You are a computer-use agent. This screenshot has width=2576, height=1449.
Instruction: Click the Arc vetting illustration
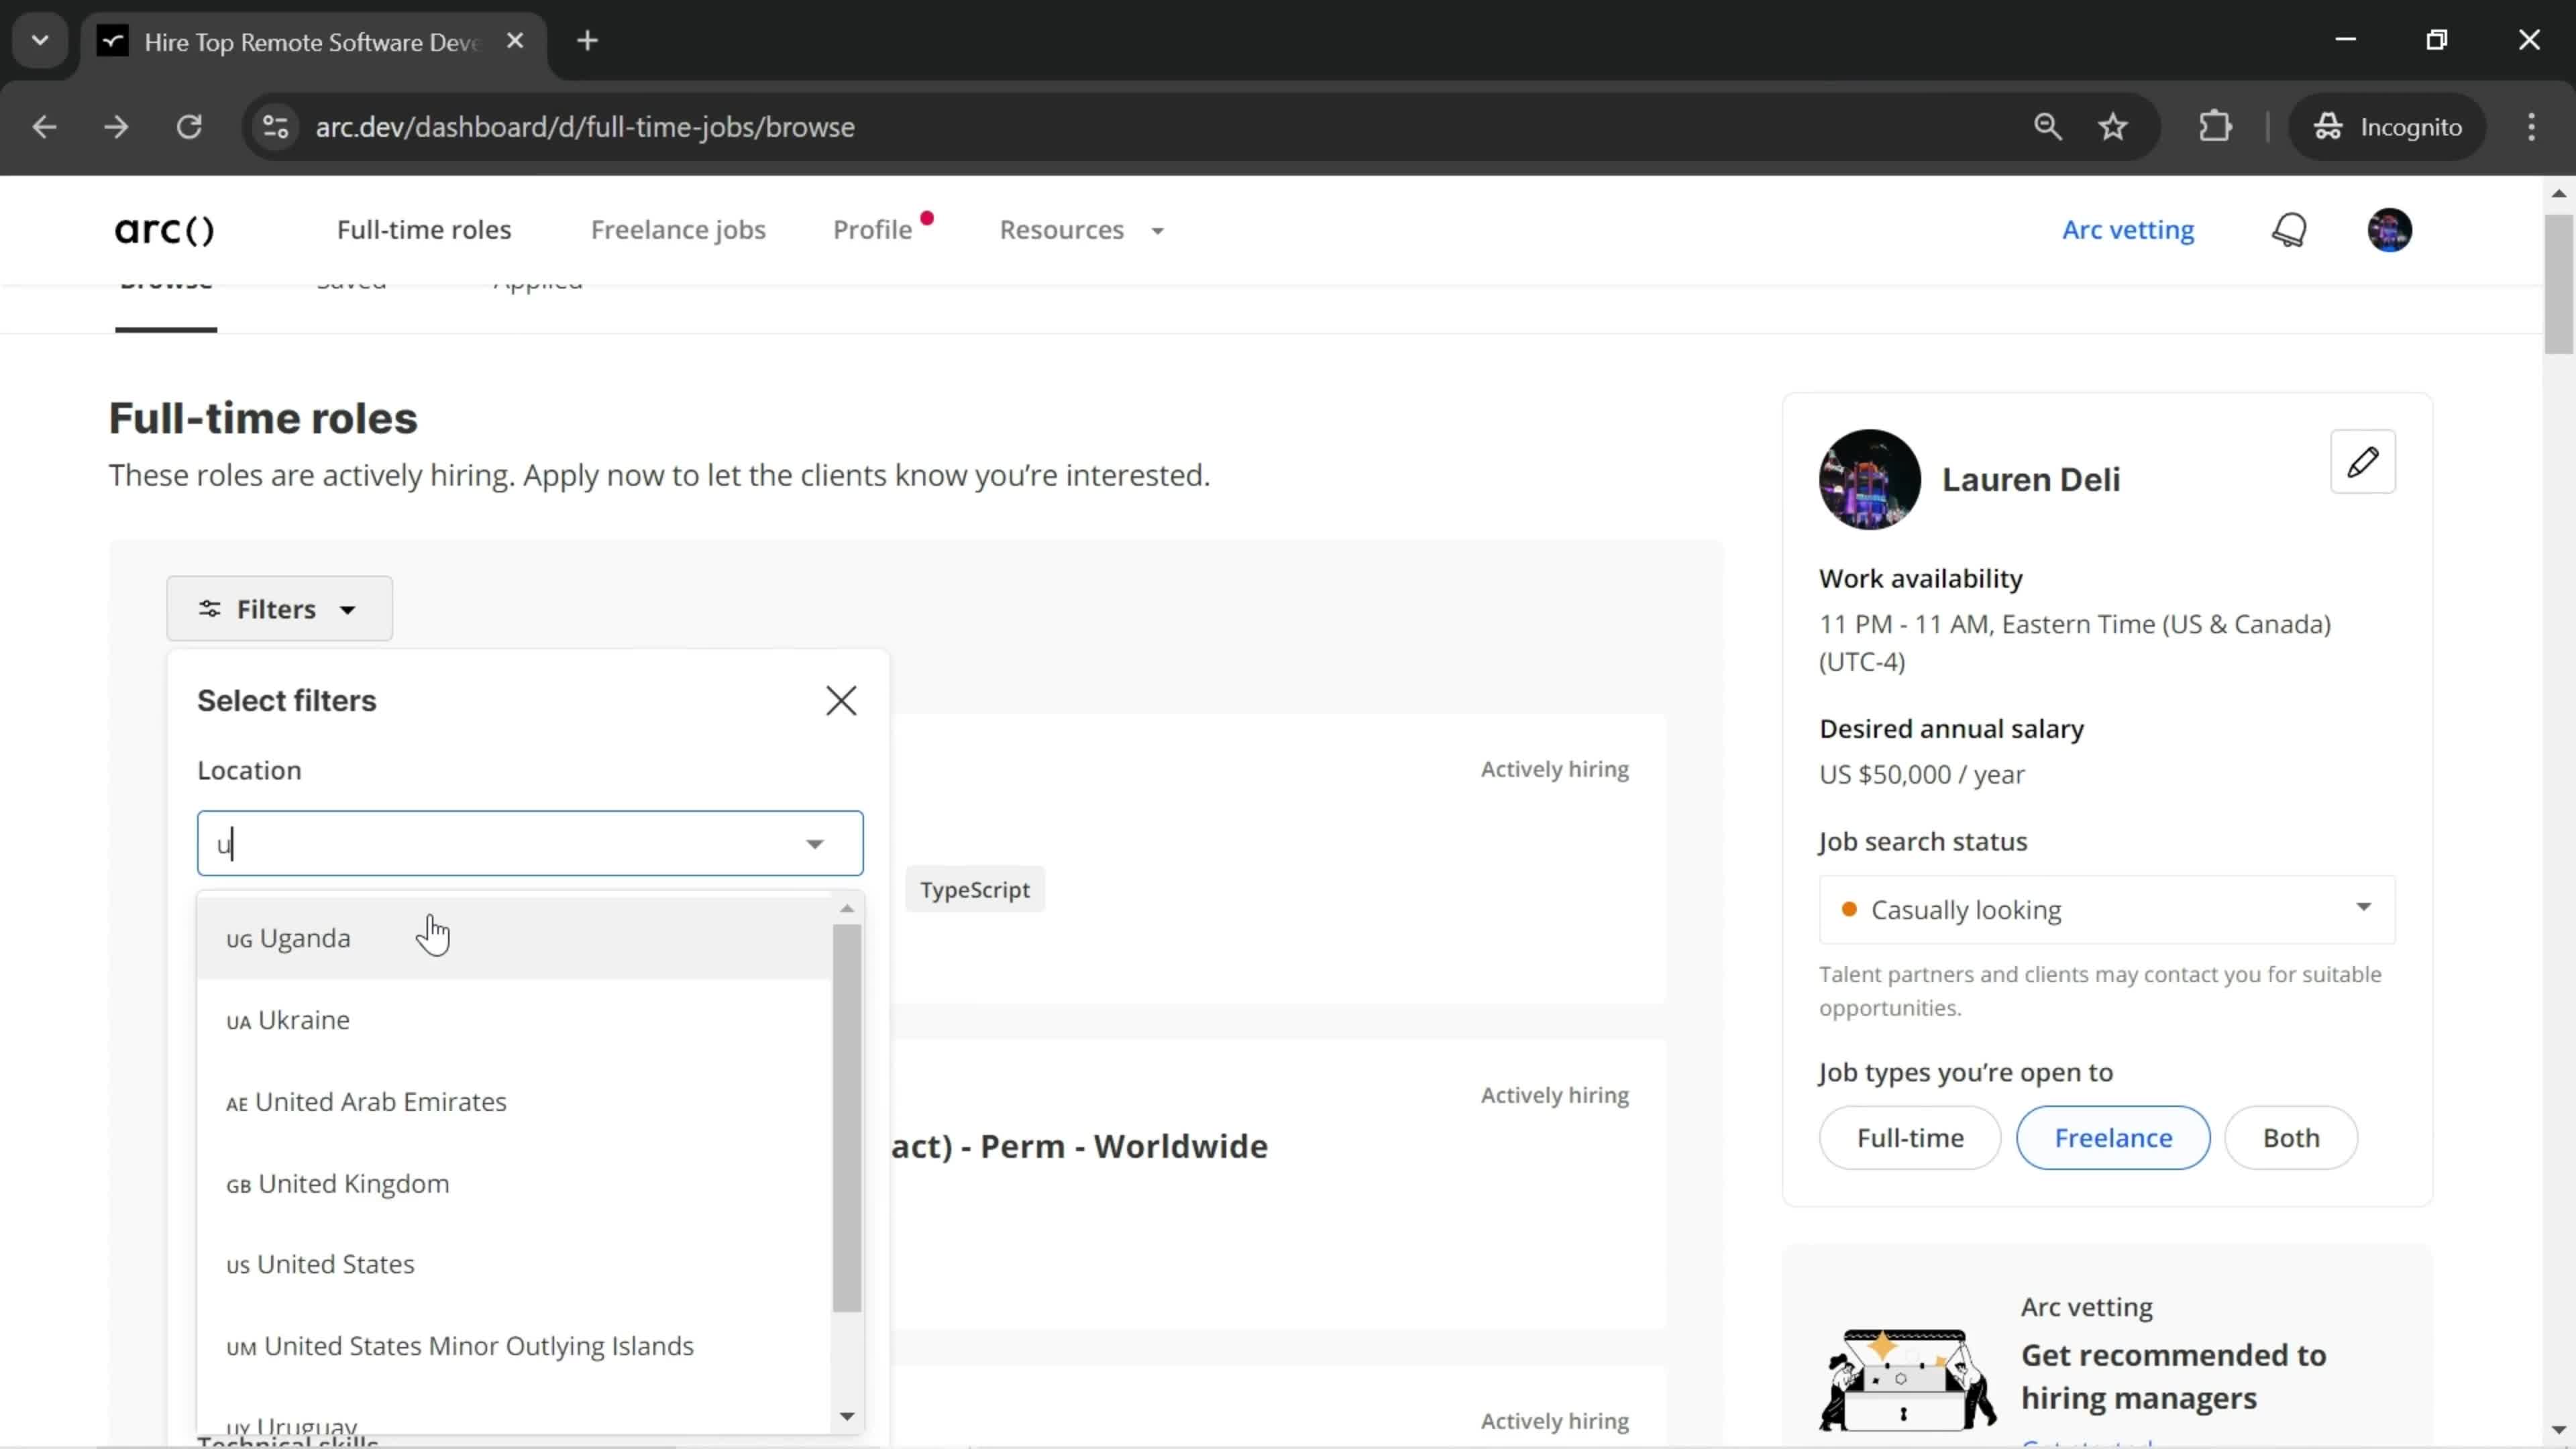(1907, 1380)
